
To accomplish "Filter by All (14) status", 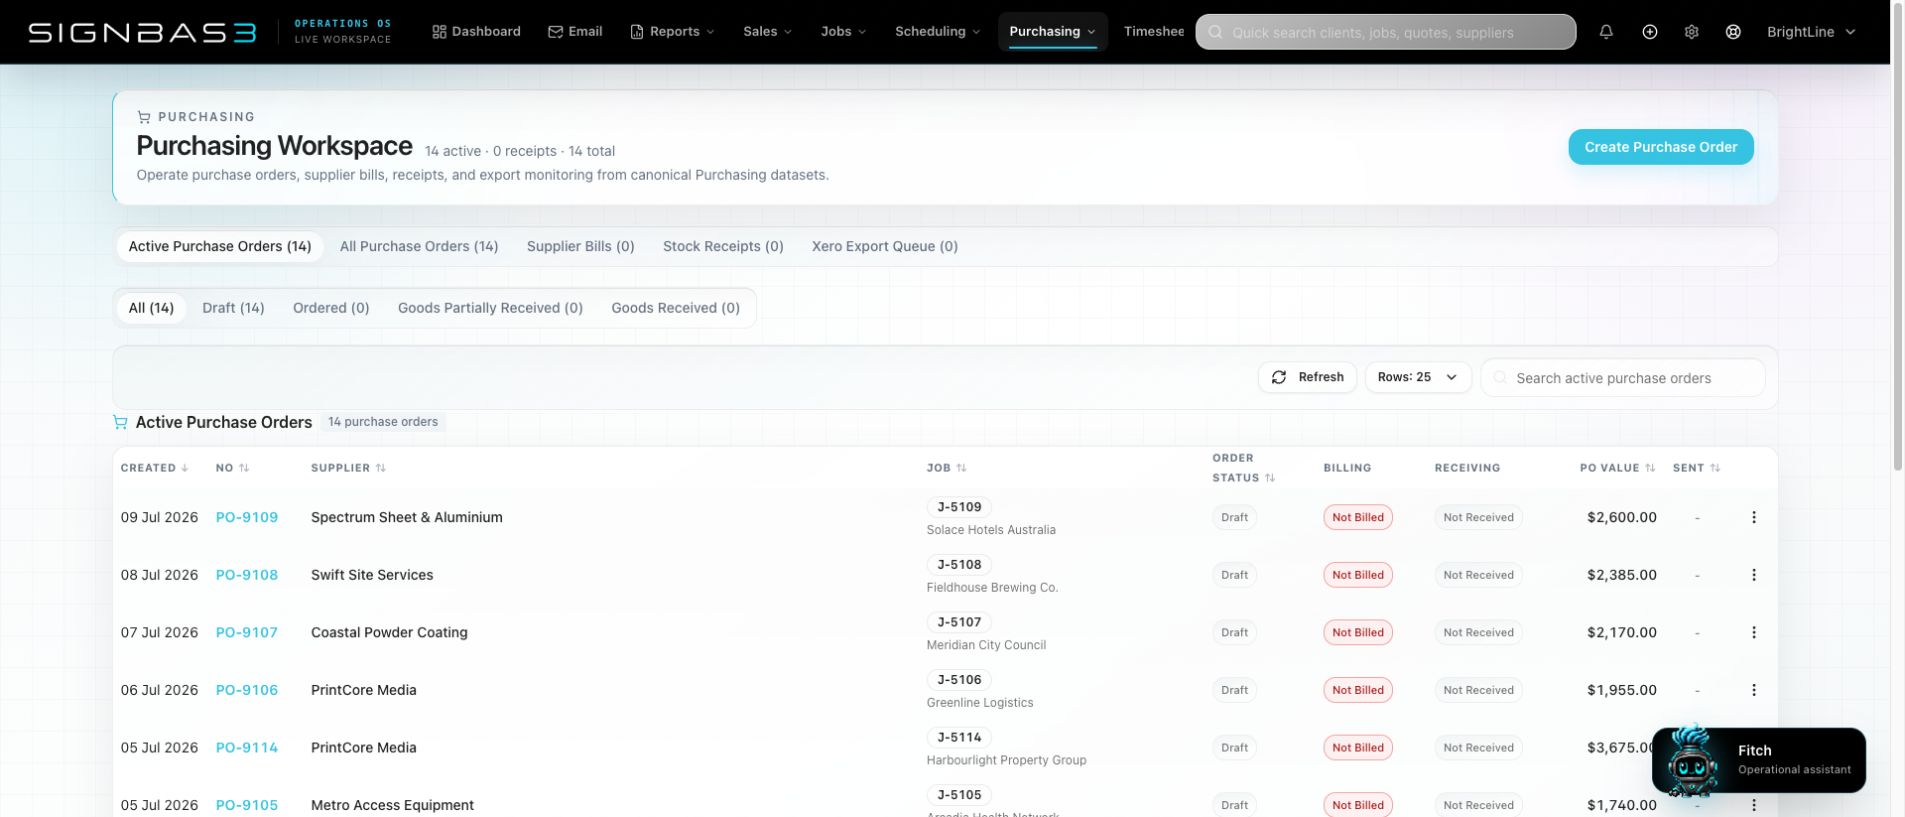I will click(x=151, y=308).
